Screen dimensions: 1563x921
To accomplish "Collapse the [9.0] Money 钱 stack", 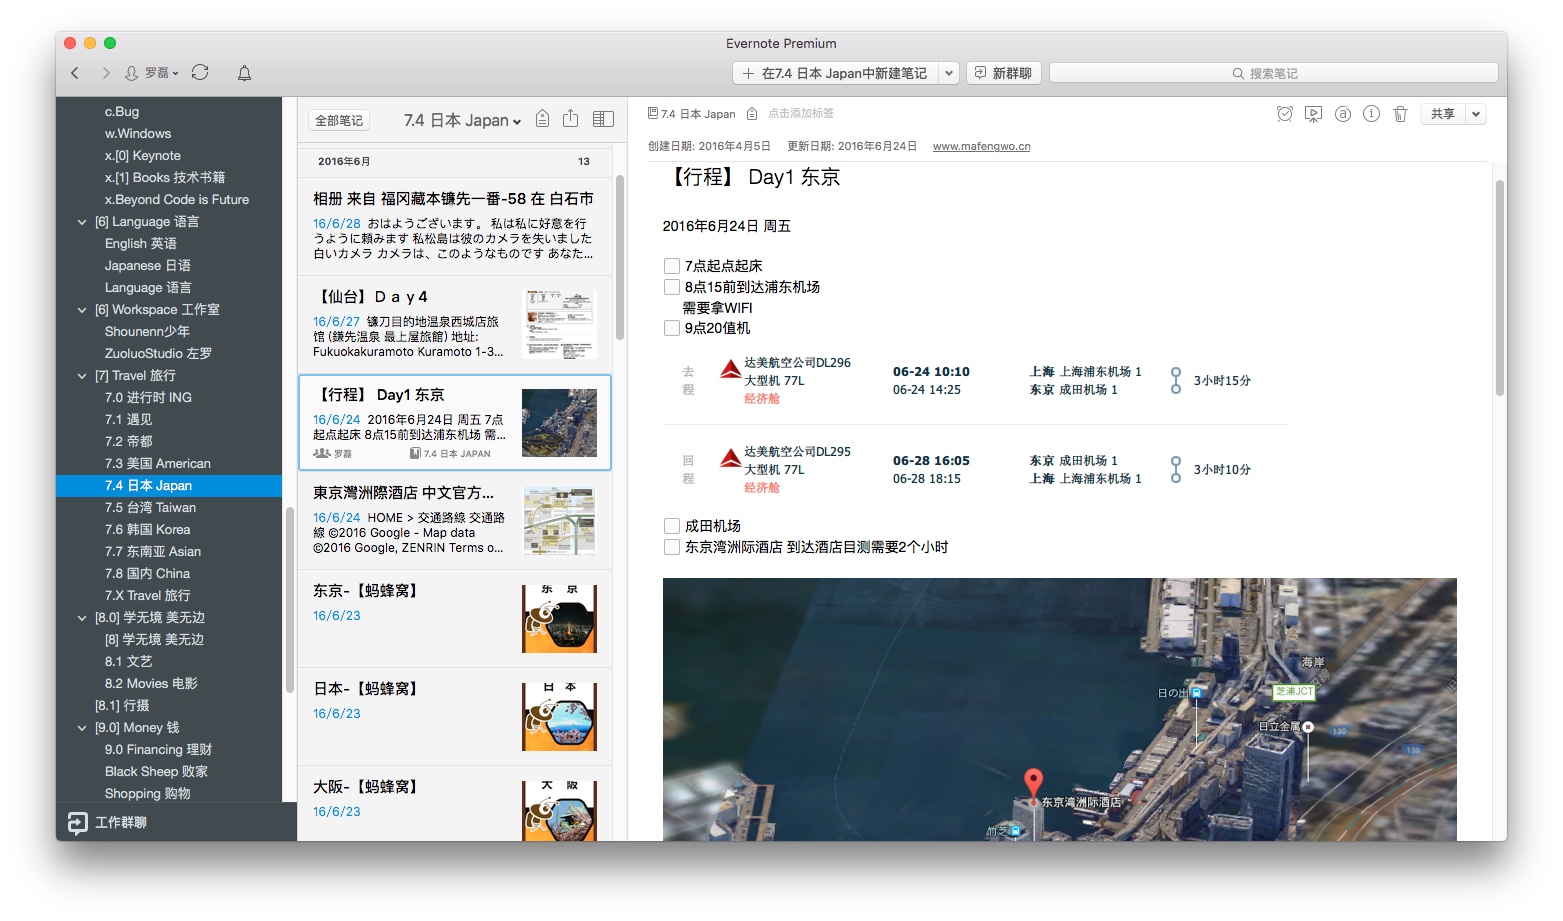I will coord(82,728).
